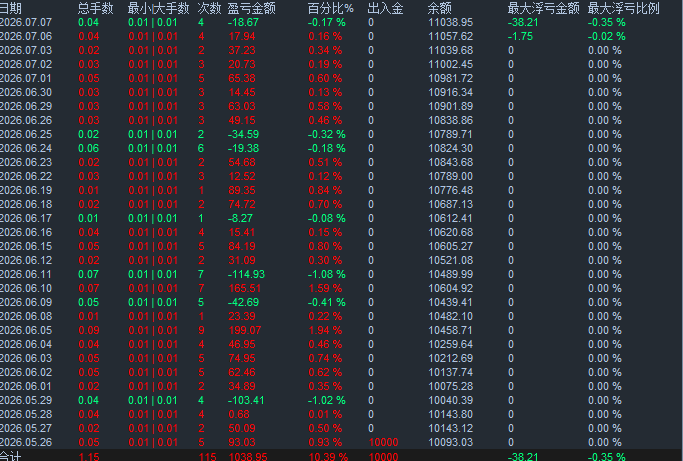Click deposit 10000 in 2026.05.26 row
The width and height of the screenshot is (683, 461).
click(x=383, y=442)
